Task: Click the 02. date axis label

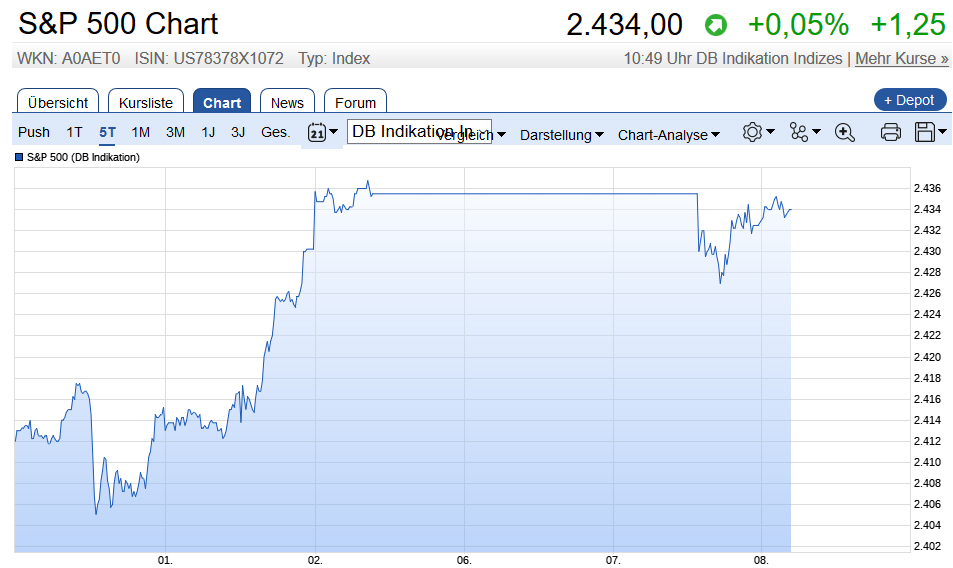Action: [x=315, y=560]
